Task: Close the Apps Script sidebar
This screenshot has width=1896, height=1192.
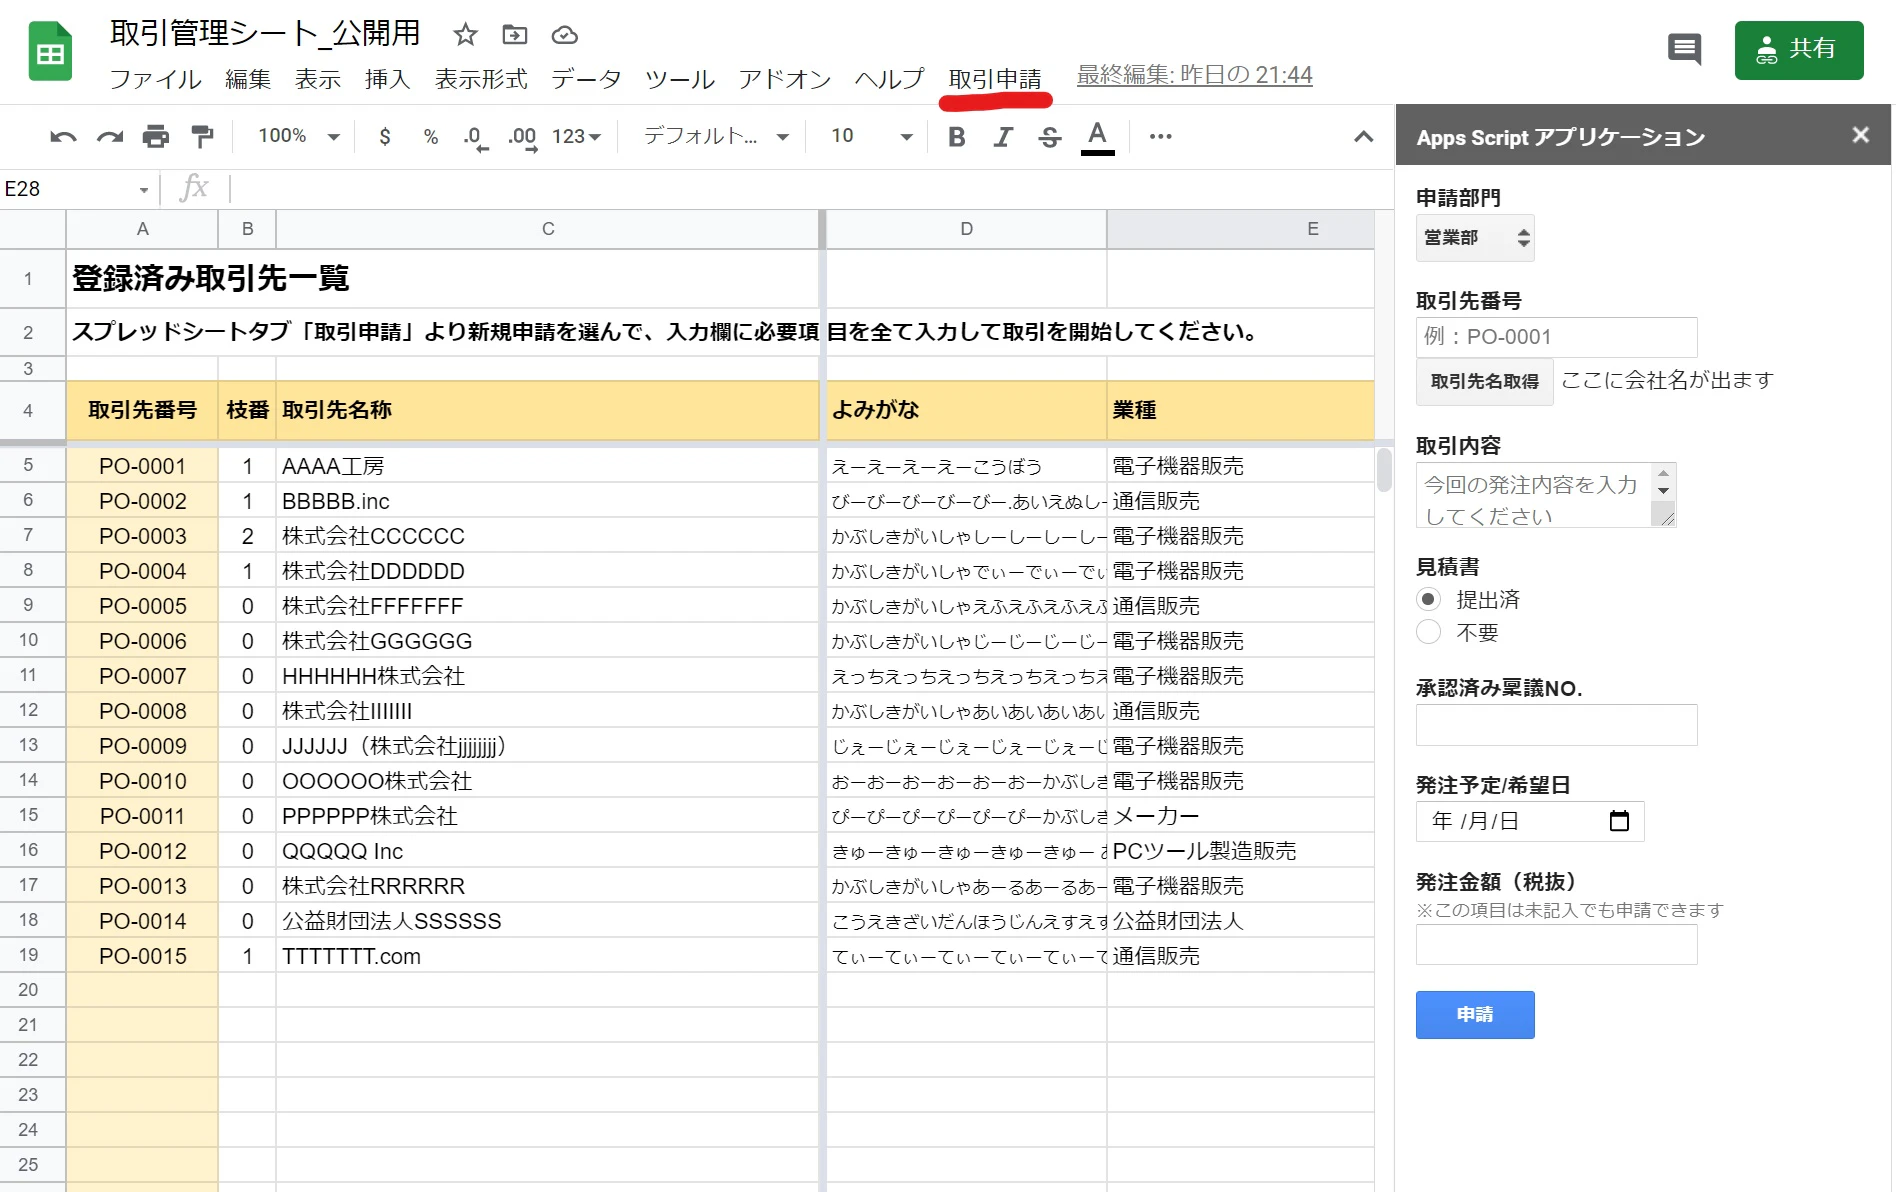Action: point(1860,134)
